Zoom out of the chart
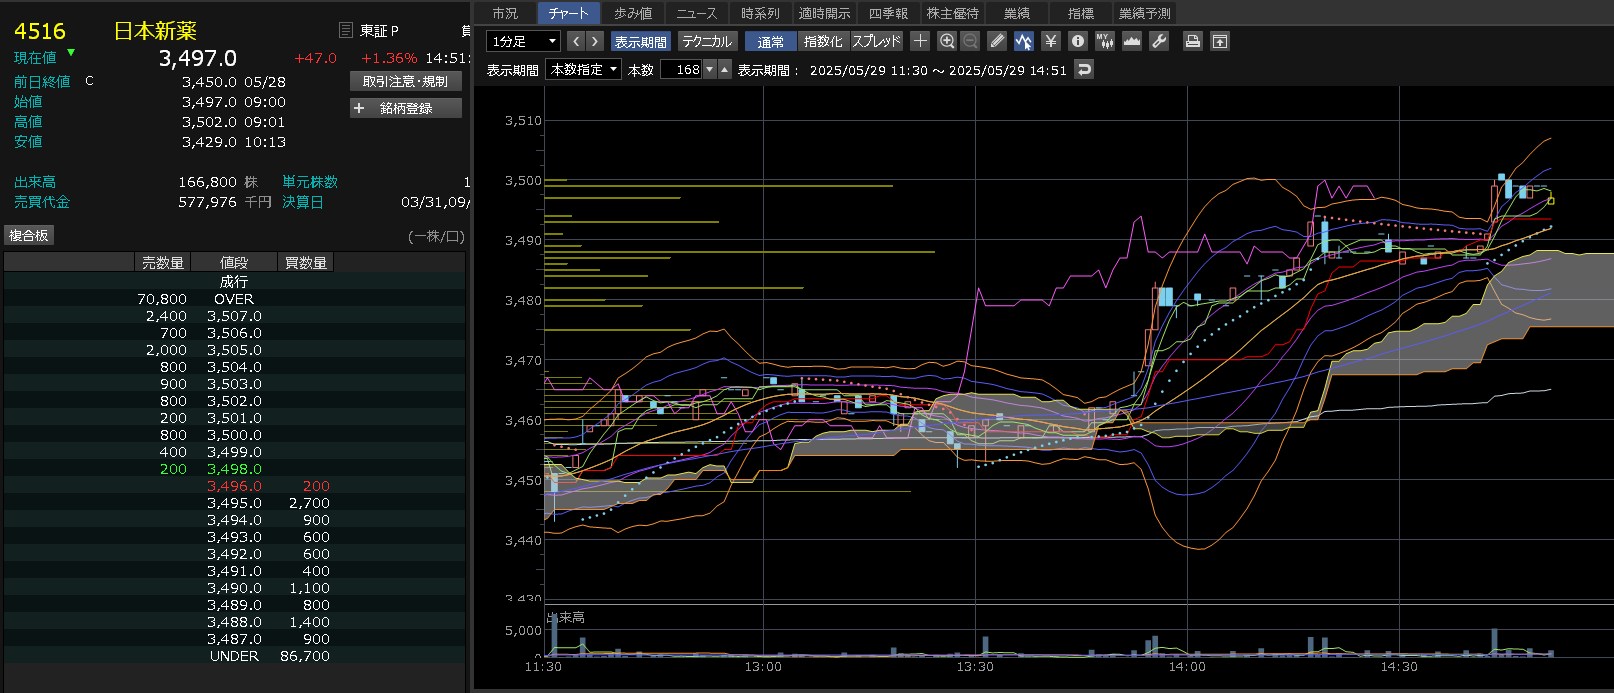 [x=970, y=41]
